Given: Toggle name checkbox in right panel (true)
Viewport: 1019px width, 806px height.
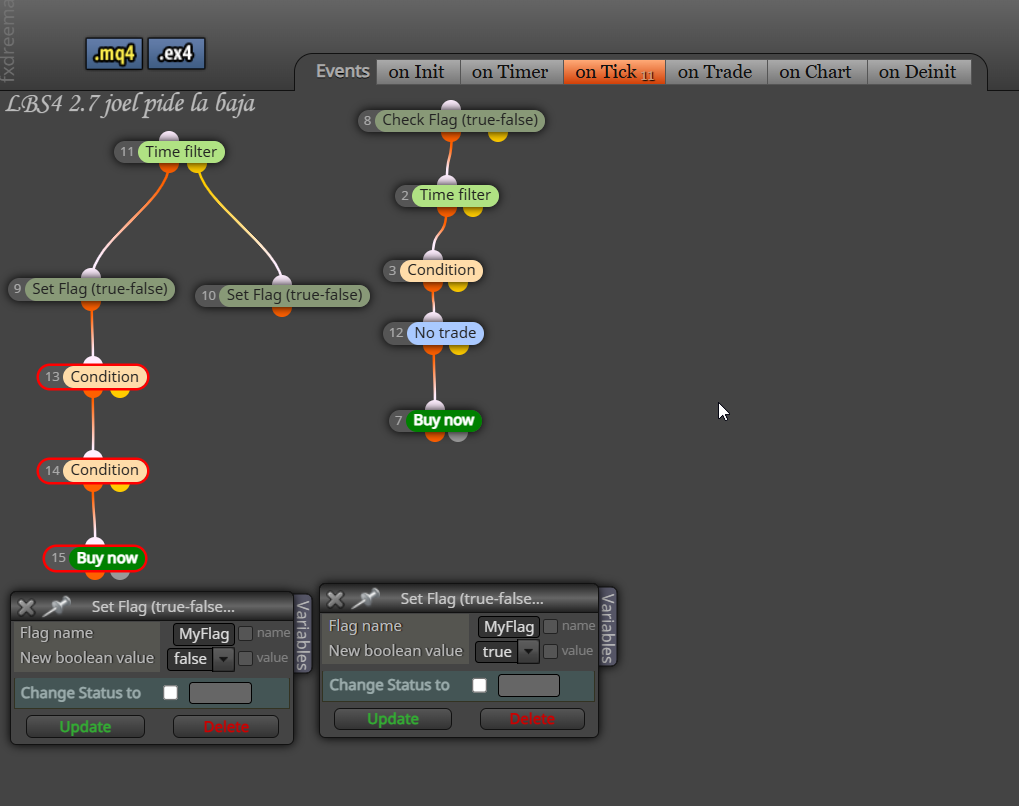Looking at the screenshot, I should click(x=550, y=626).
